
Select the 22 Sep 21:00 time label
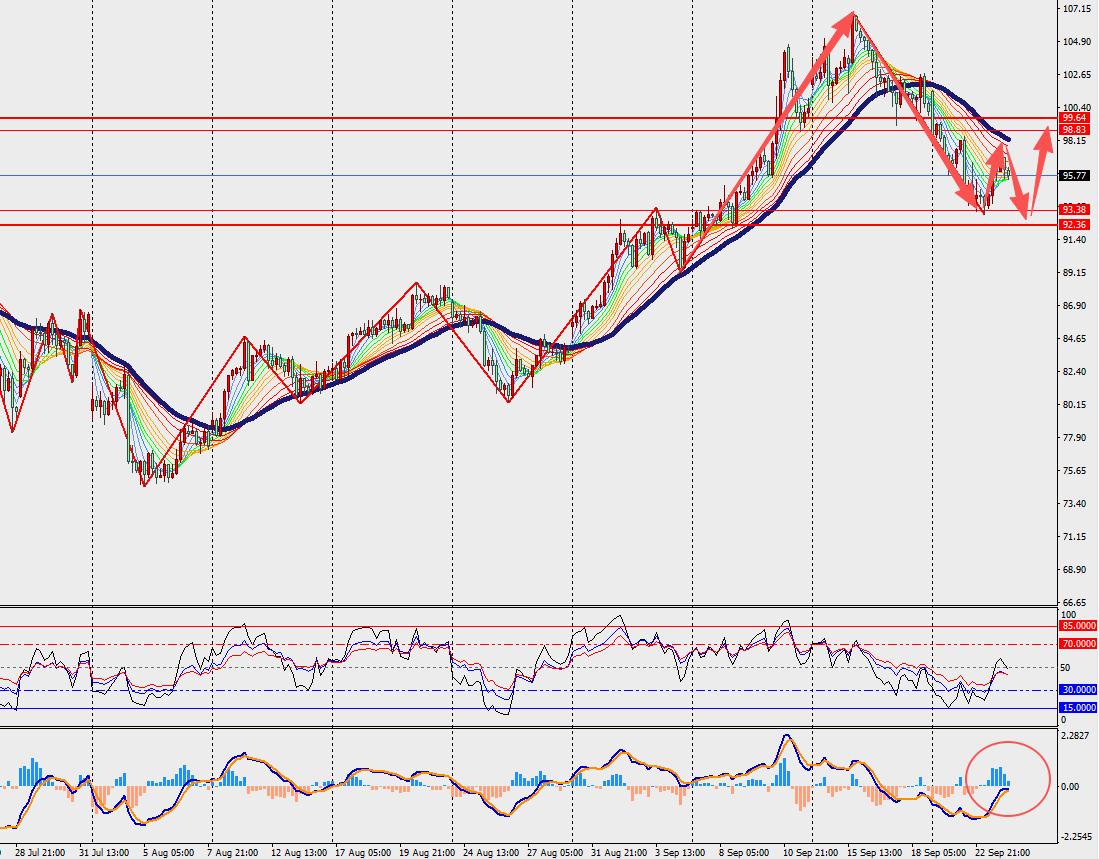[1003, 853]
